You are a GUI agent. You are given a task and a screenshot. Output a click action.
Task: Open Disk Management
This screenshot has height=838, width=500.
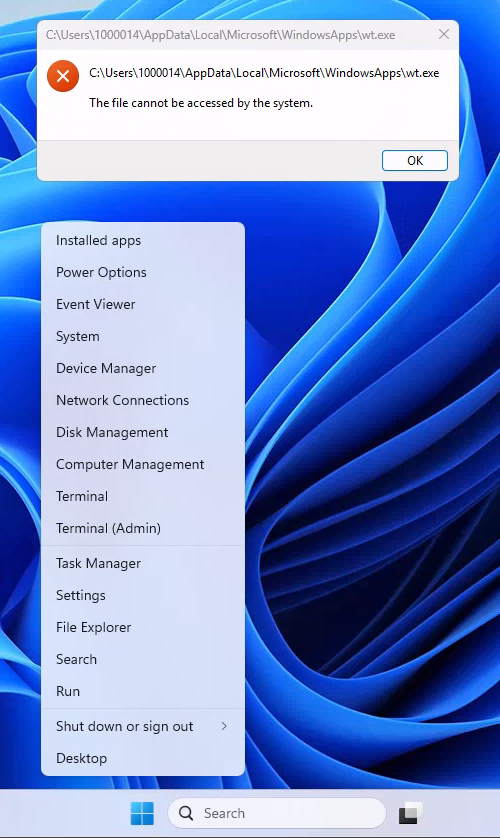coord(143,432)
